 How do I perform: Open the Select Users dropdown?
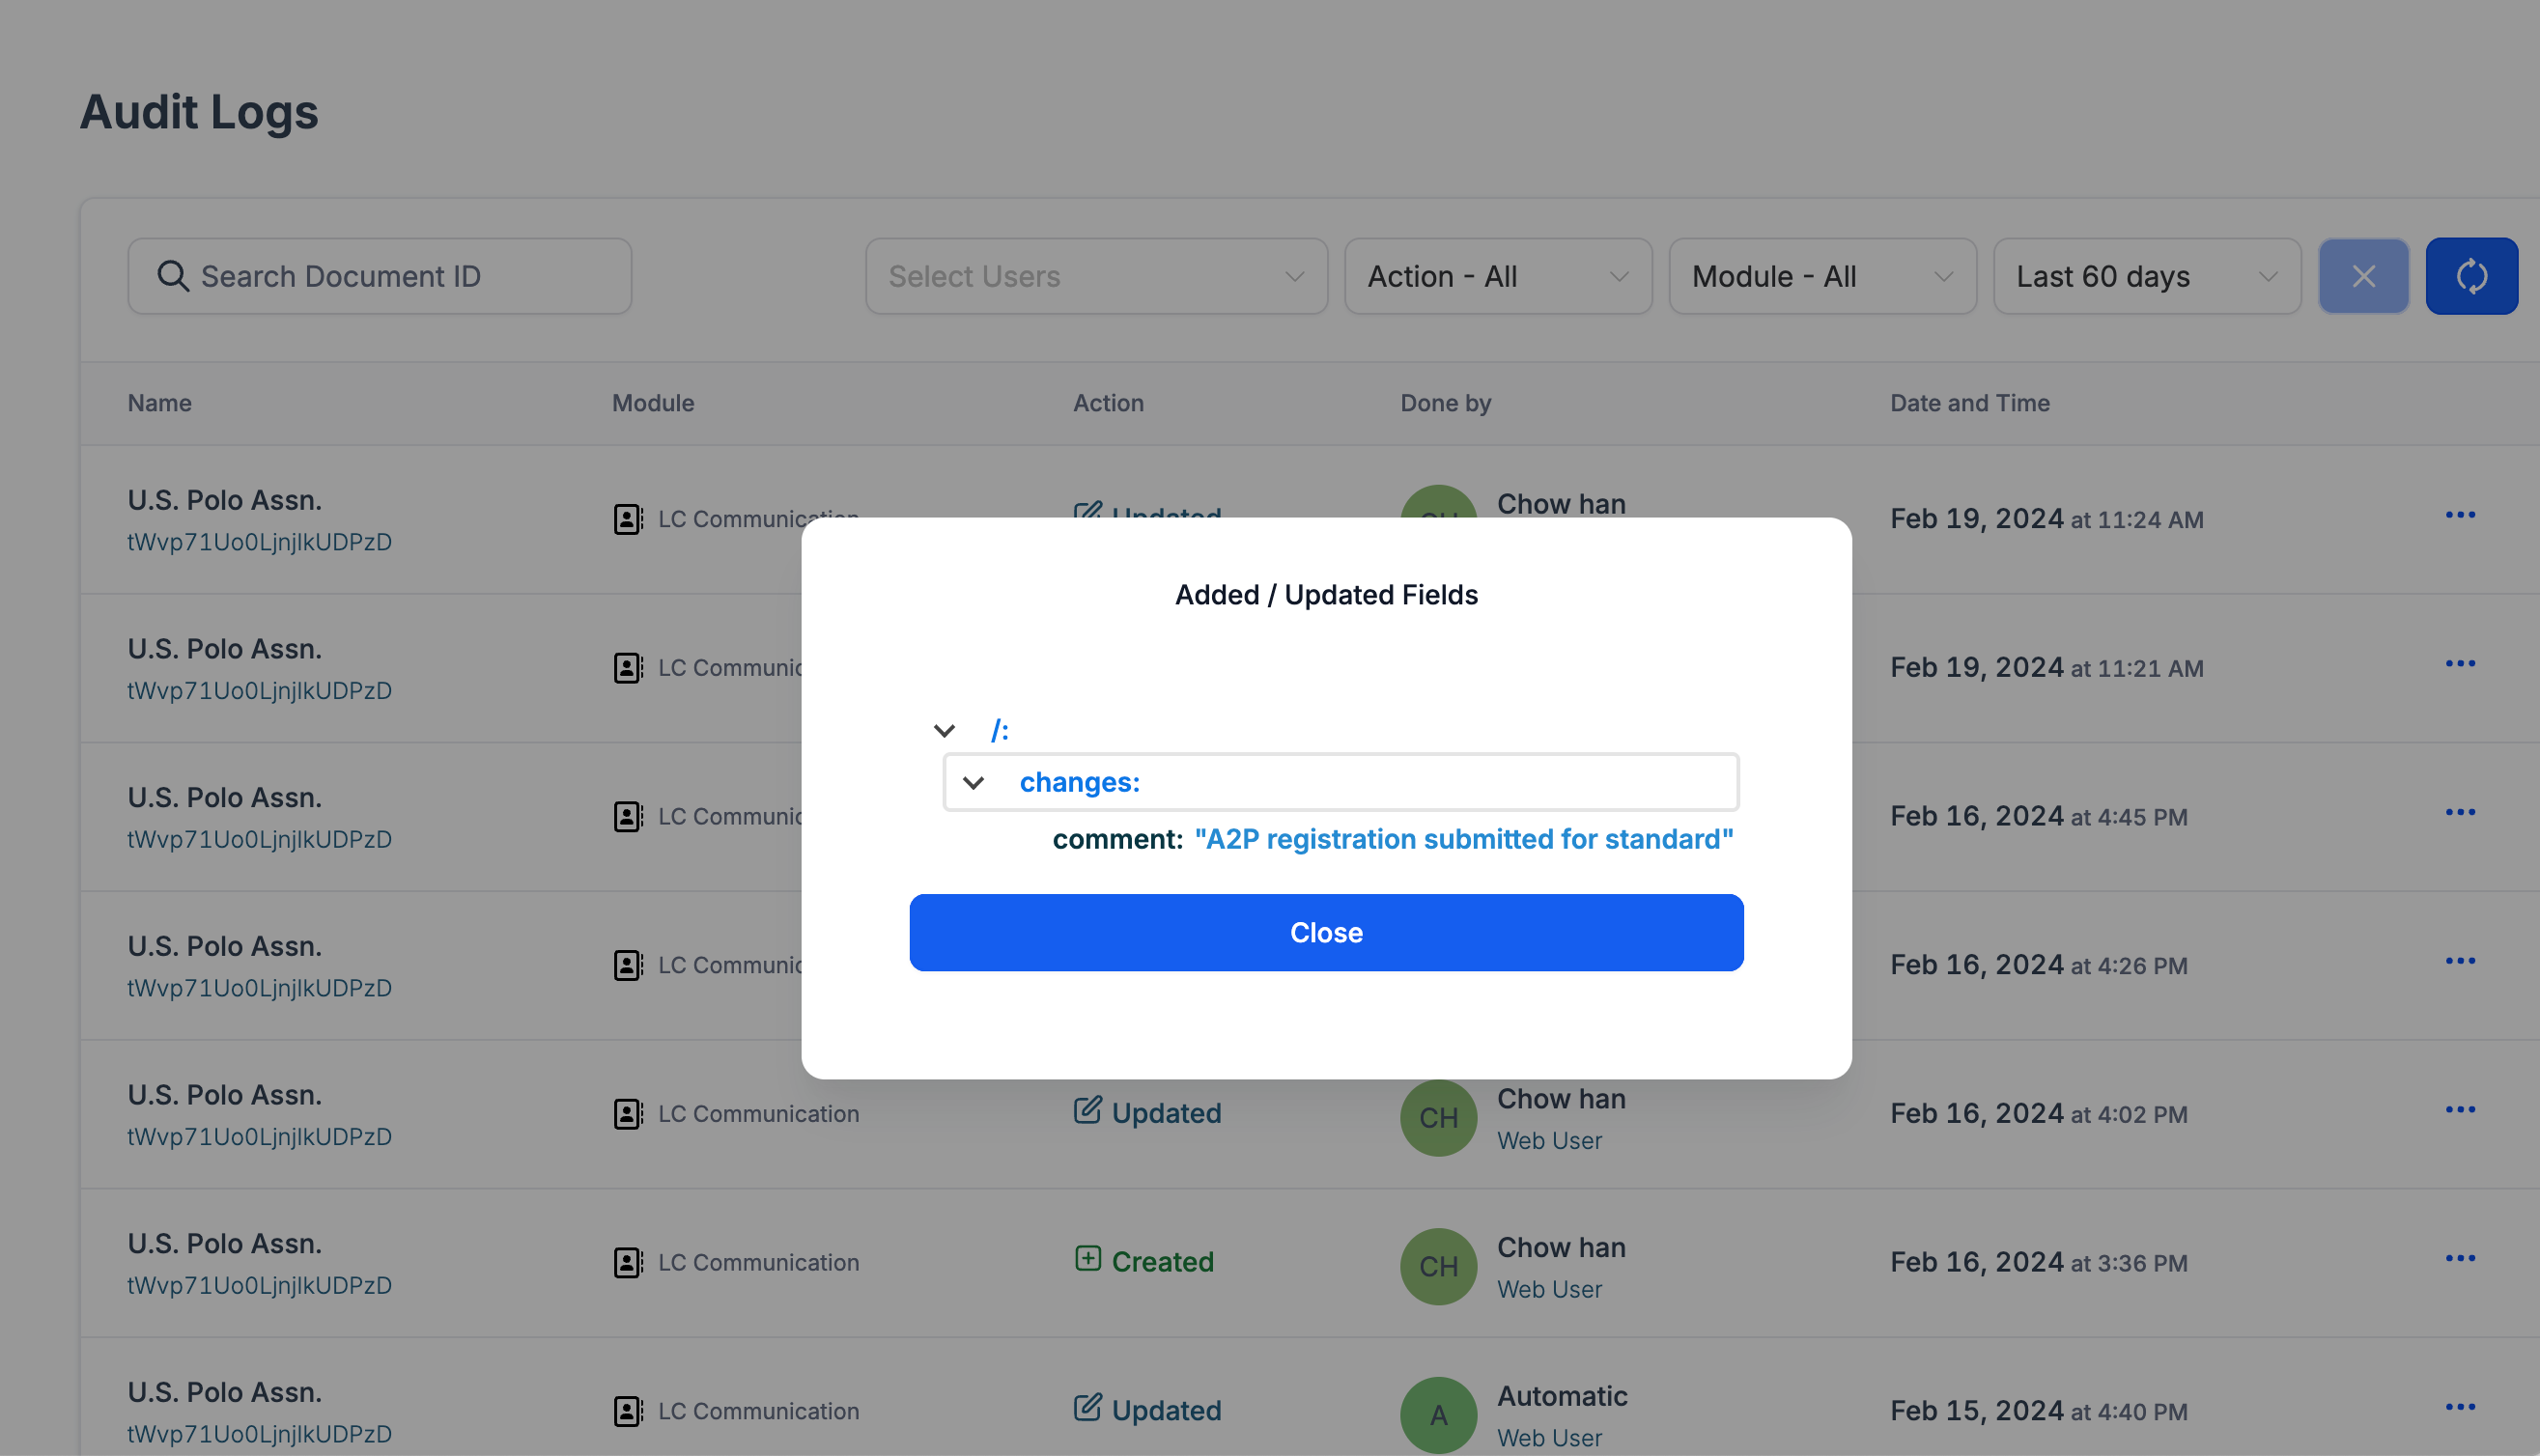point(1095,276)
